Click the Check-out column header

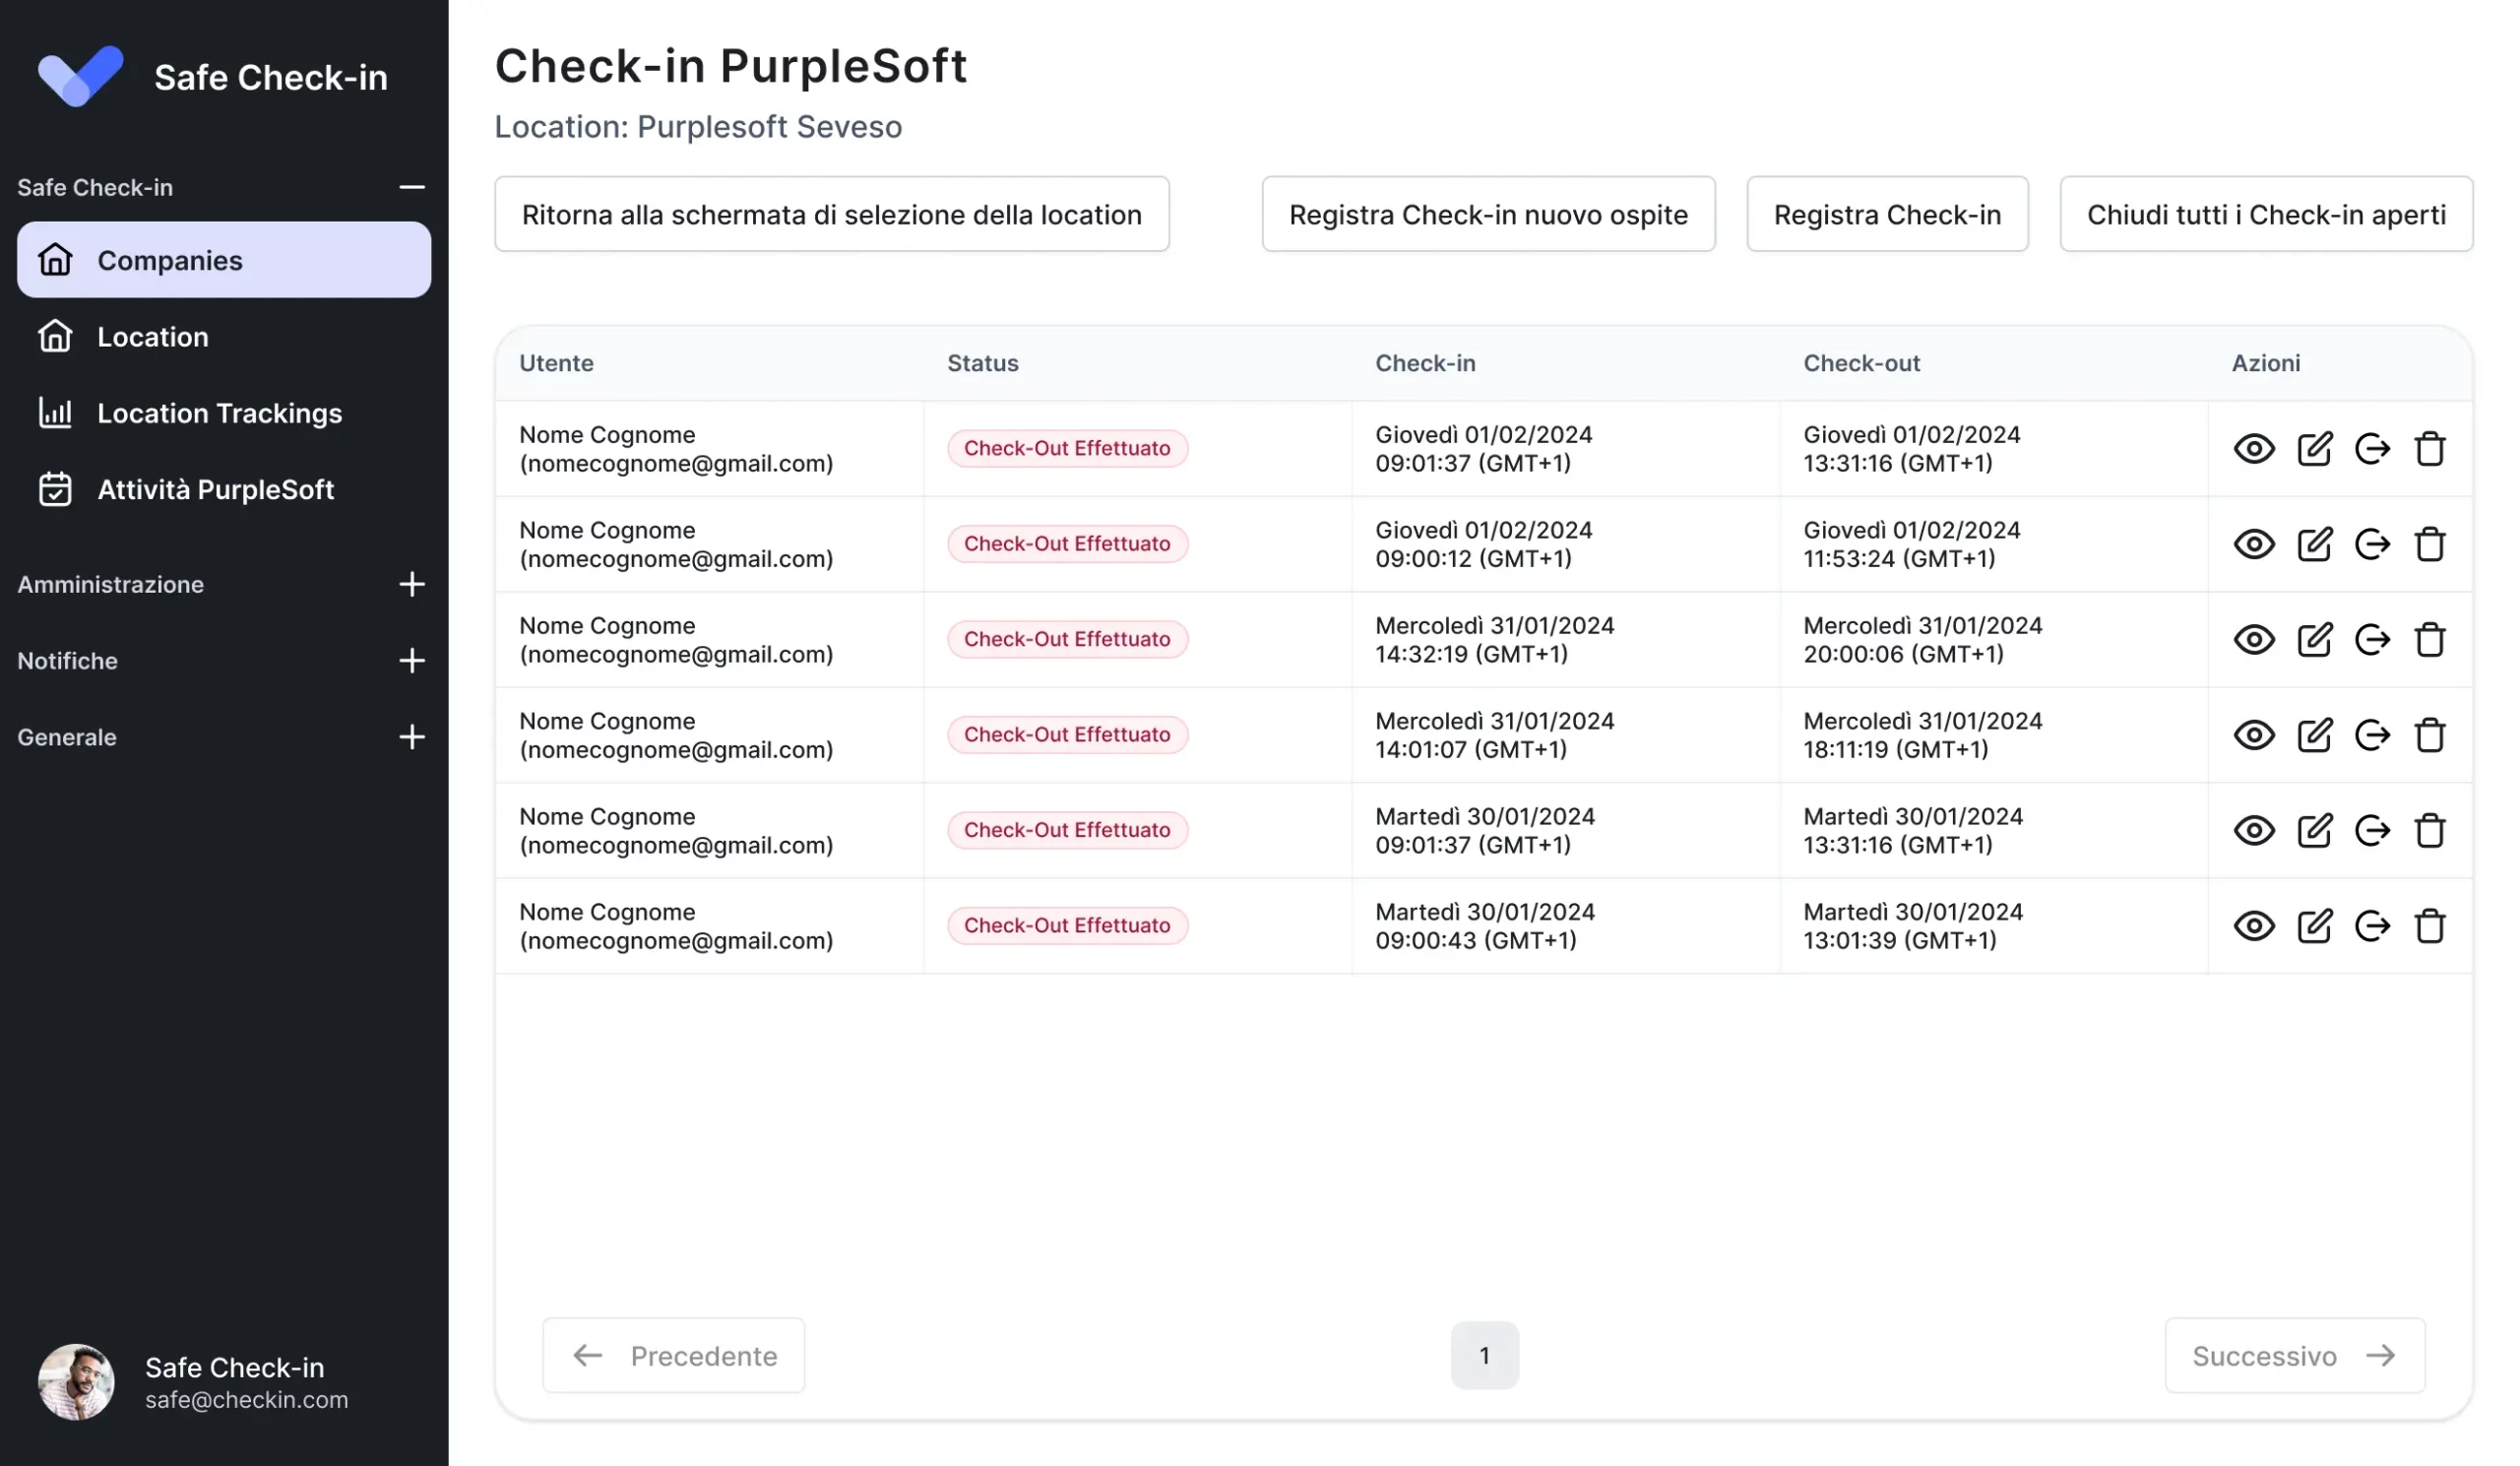pos(1861,363)
